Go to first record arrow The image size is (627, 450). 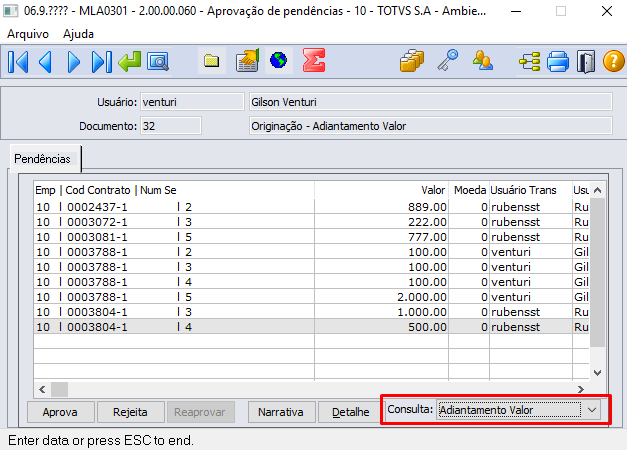coord(18,62)
